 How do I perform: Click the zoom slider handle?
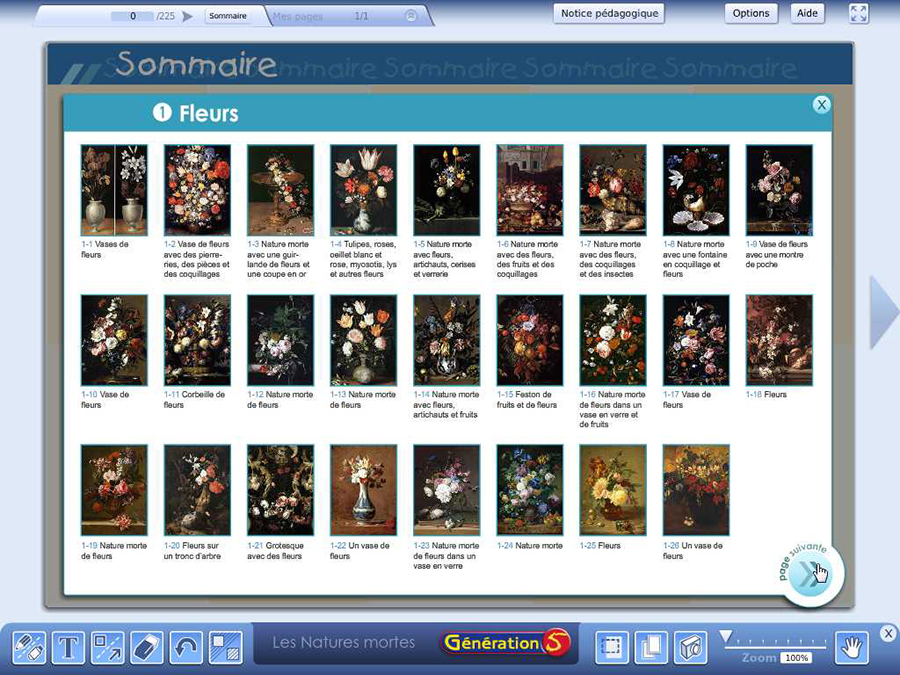pyautogui.click(x=727, y=636)
